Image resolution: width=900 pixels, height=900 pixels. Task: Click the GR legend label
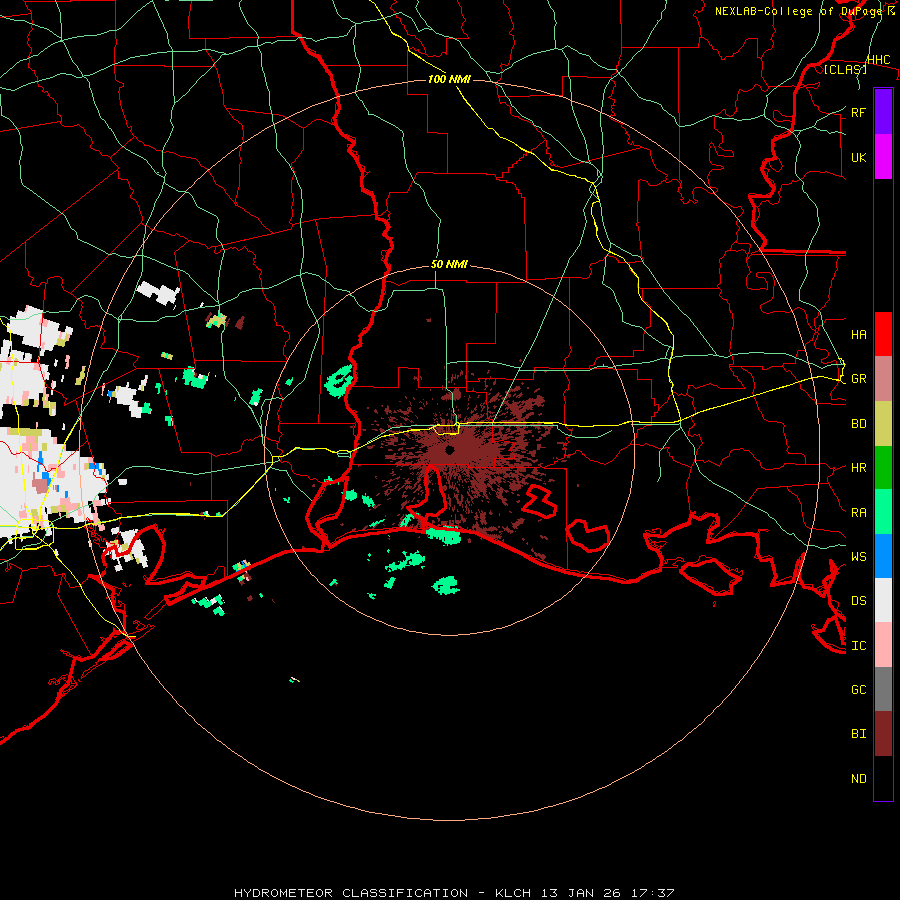coord(858,379)
